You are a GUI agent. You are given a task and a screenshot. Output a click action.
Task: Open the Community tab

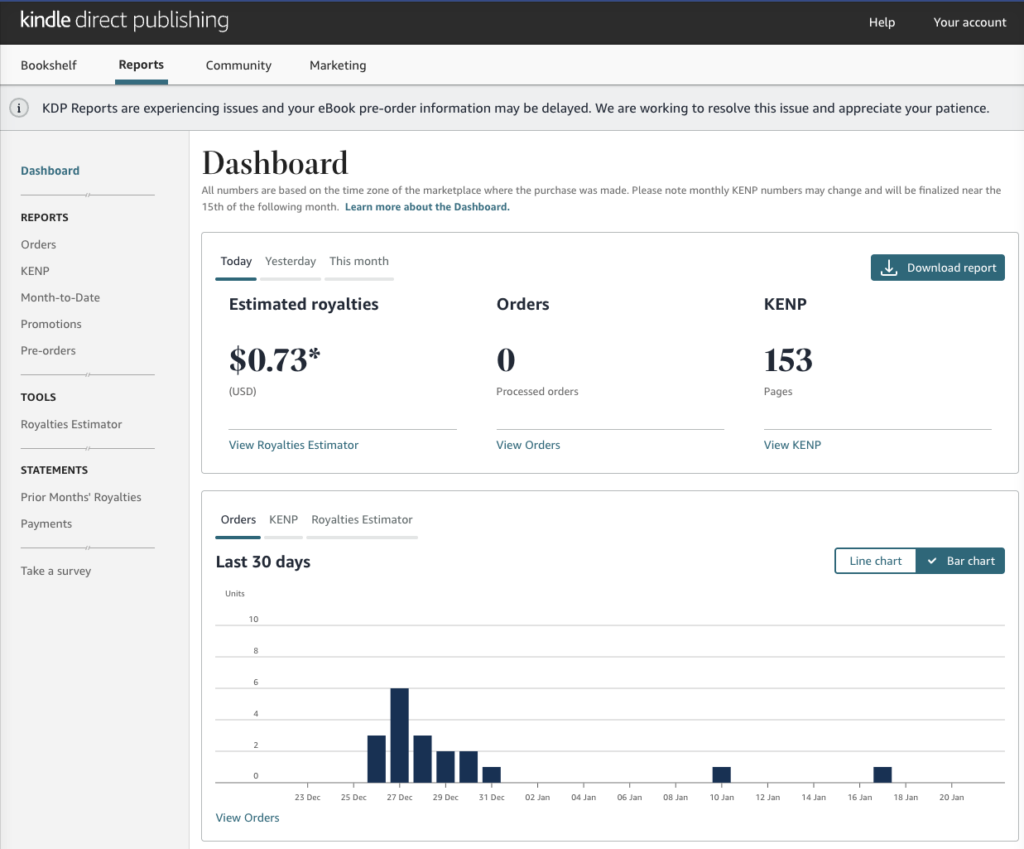(x=238, y=65)
